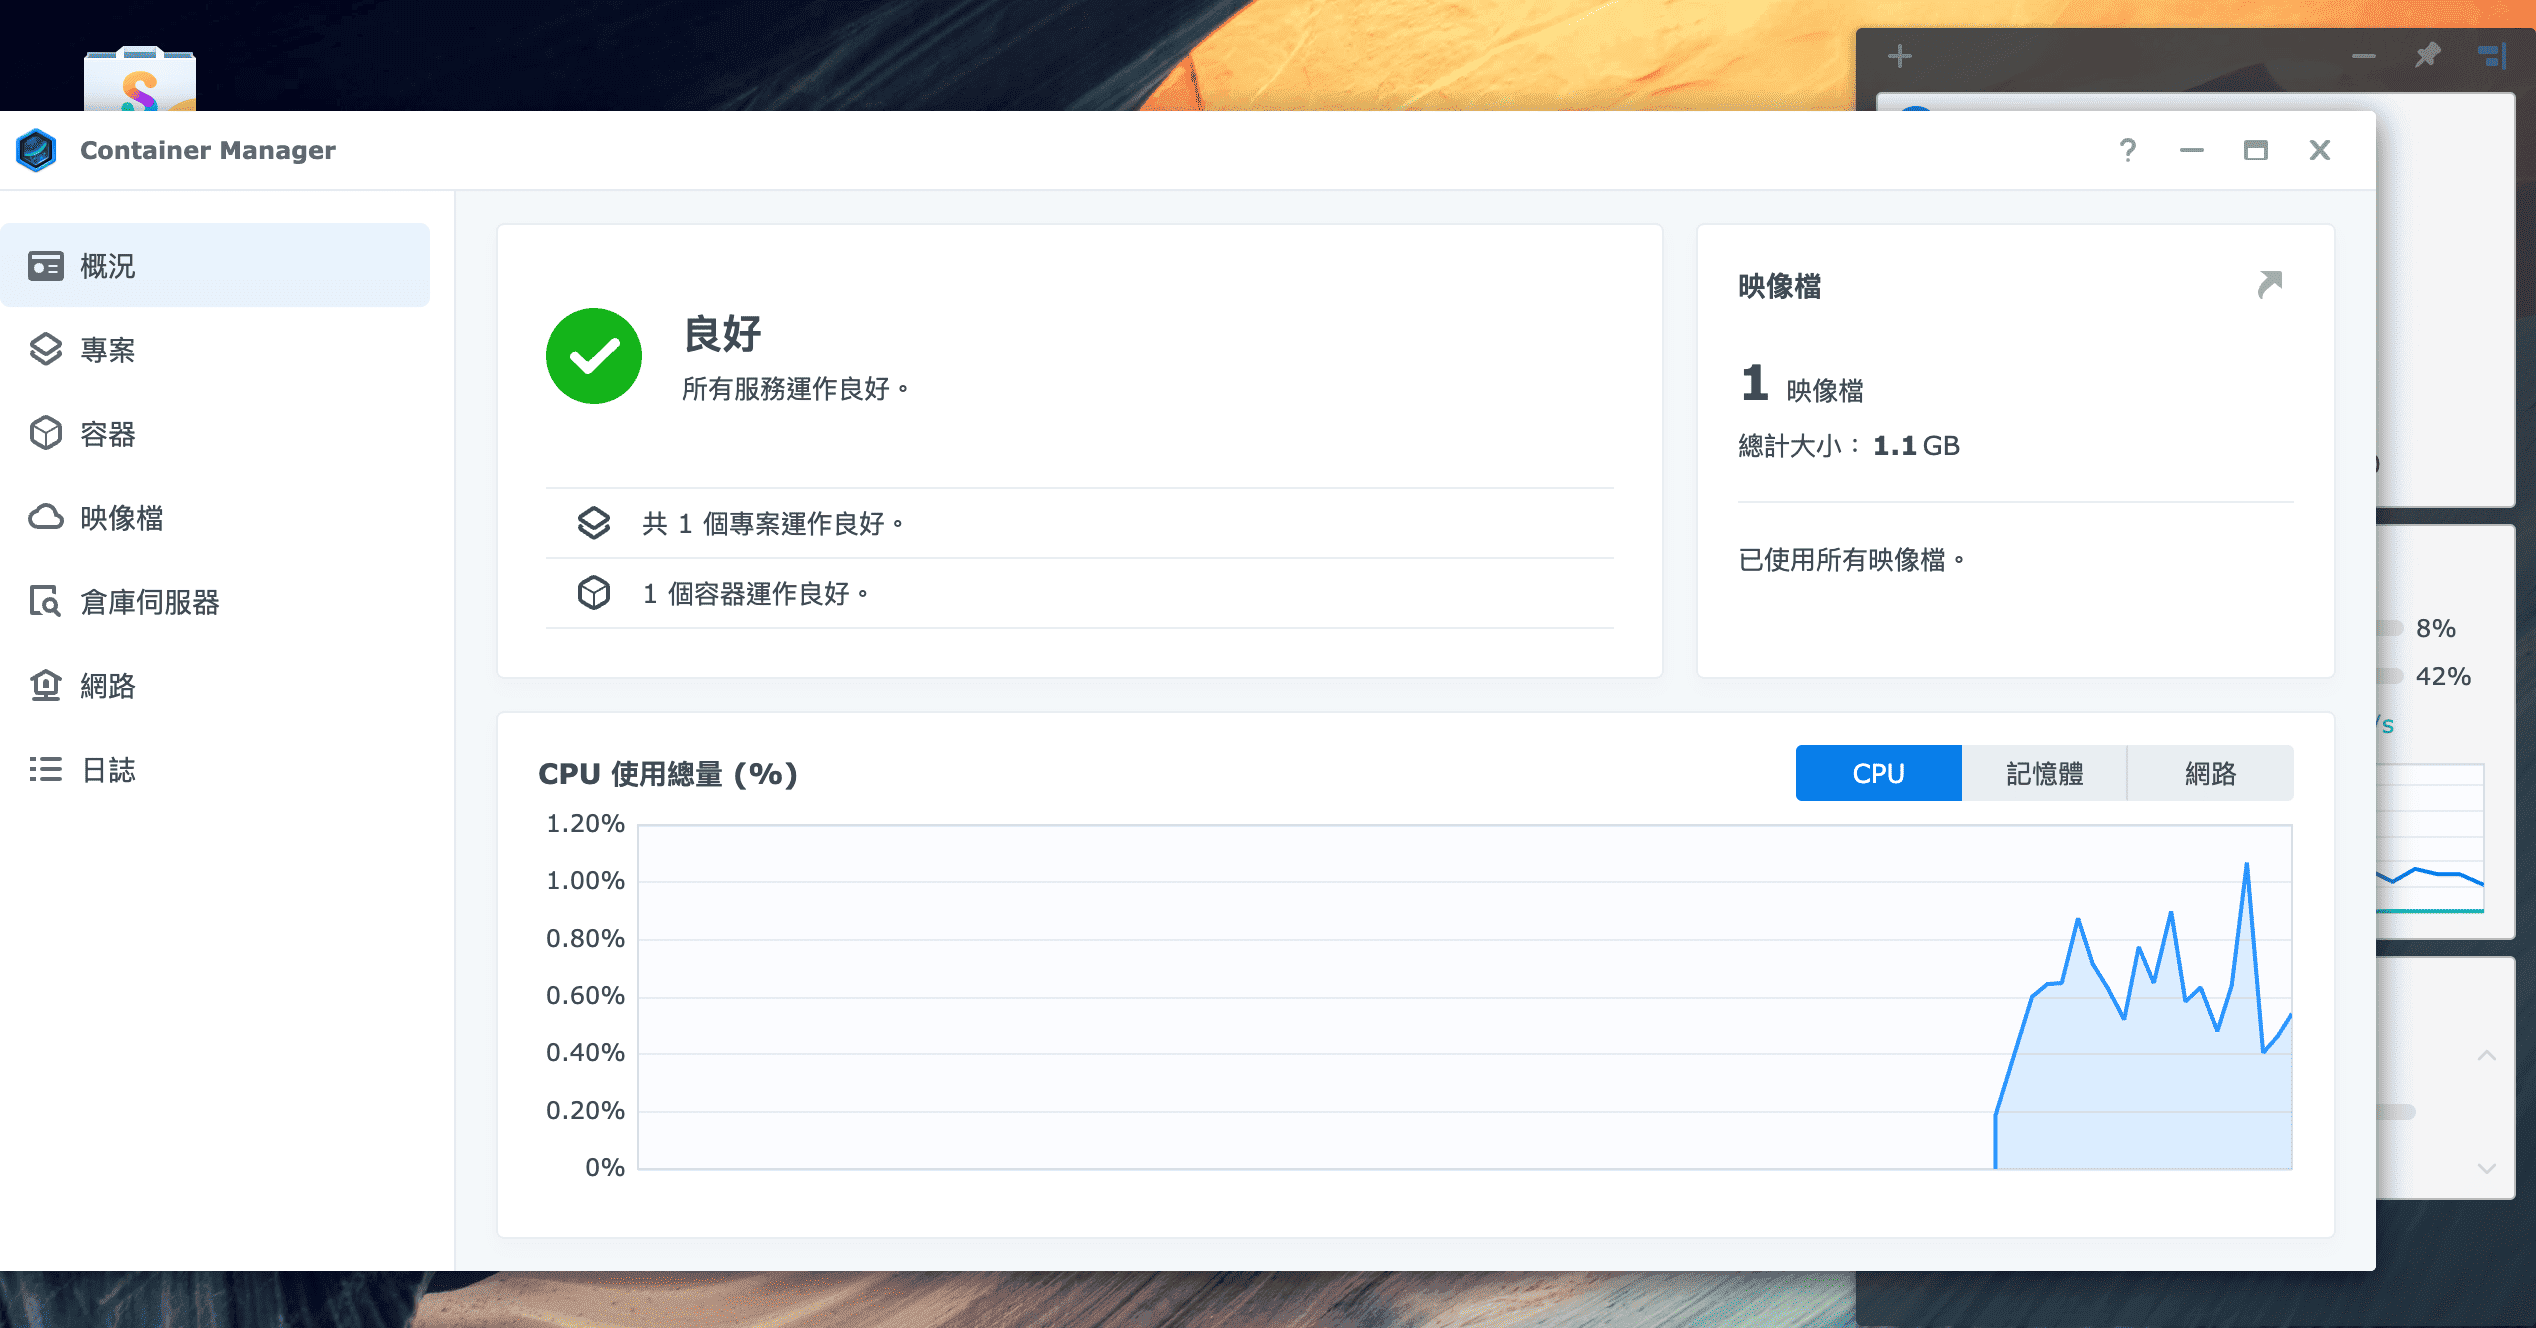Click the Package Center desktop icon
2536x1328 pixels.
(140, 80)
